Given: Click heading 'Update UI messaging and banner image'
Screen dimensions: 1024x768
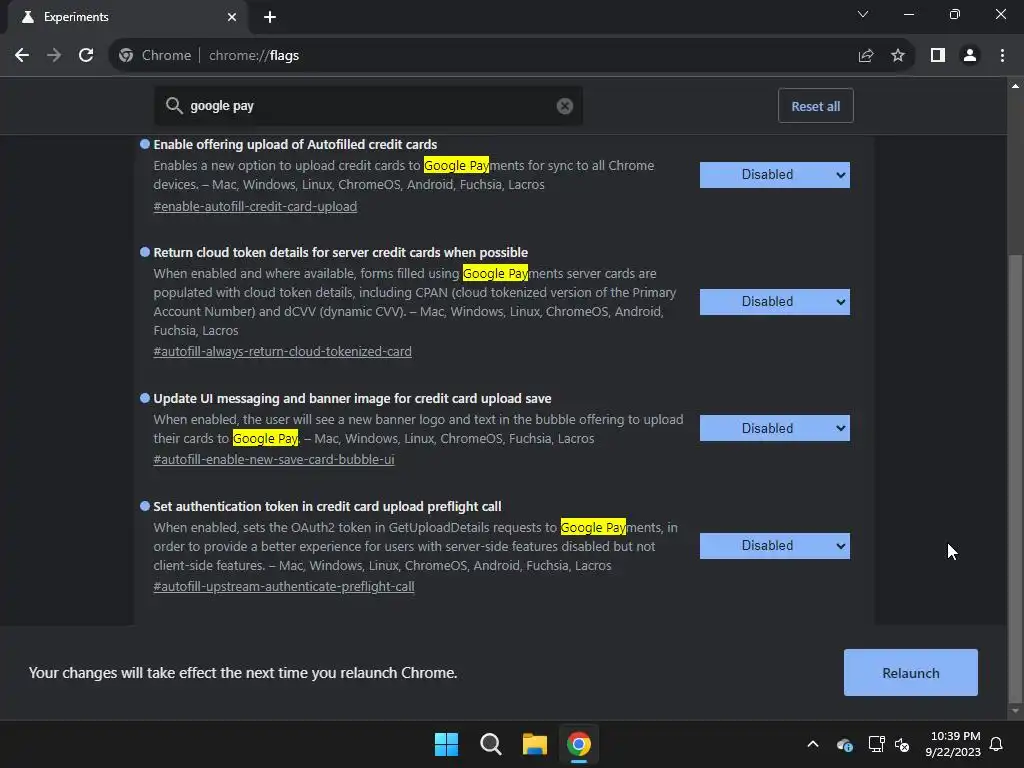Looking at the screenshot, I should (353, 398).
